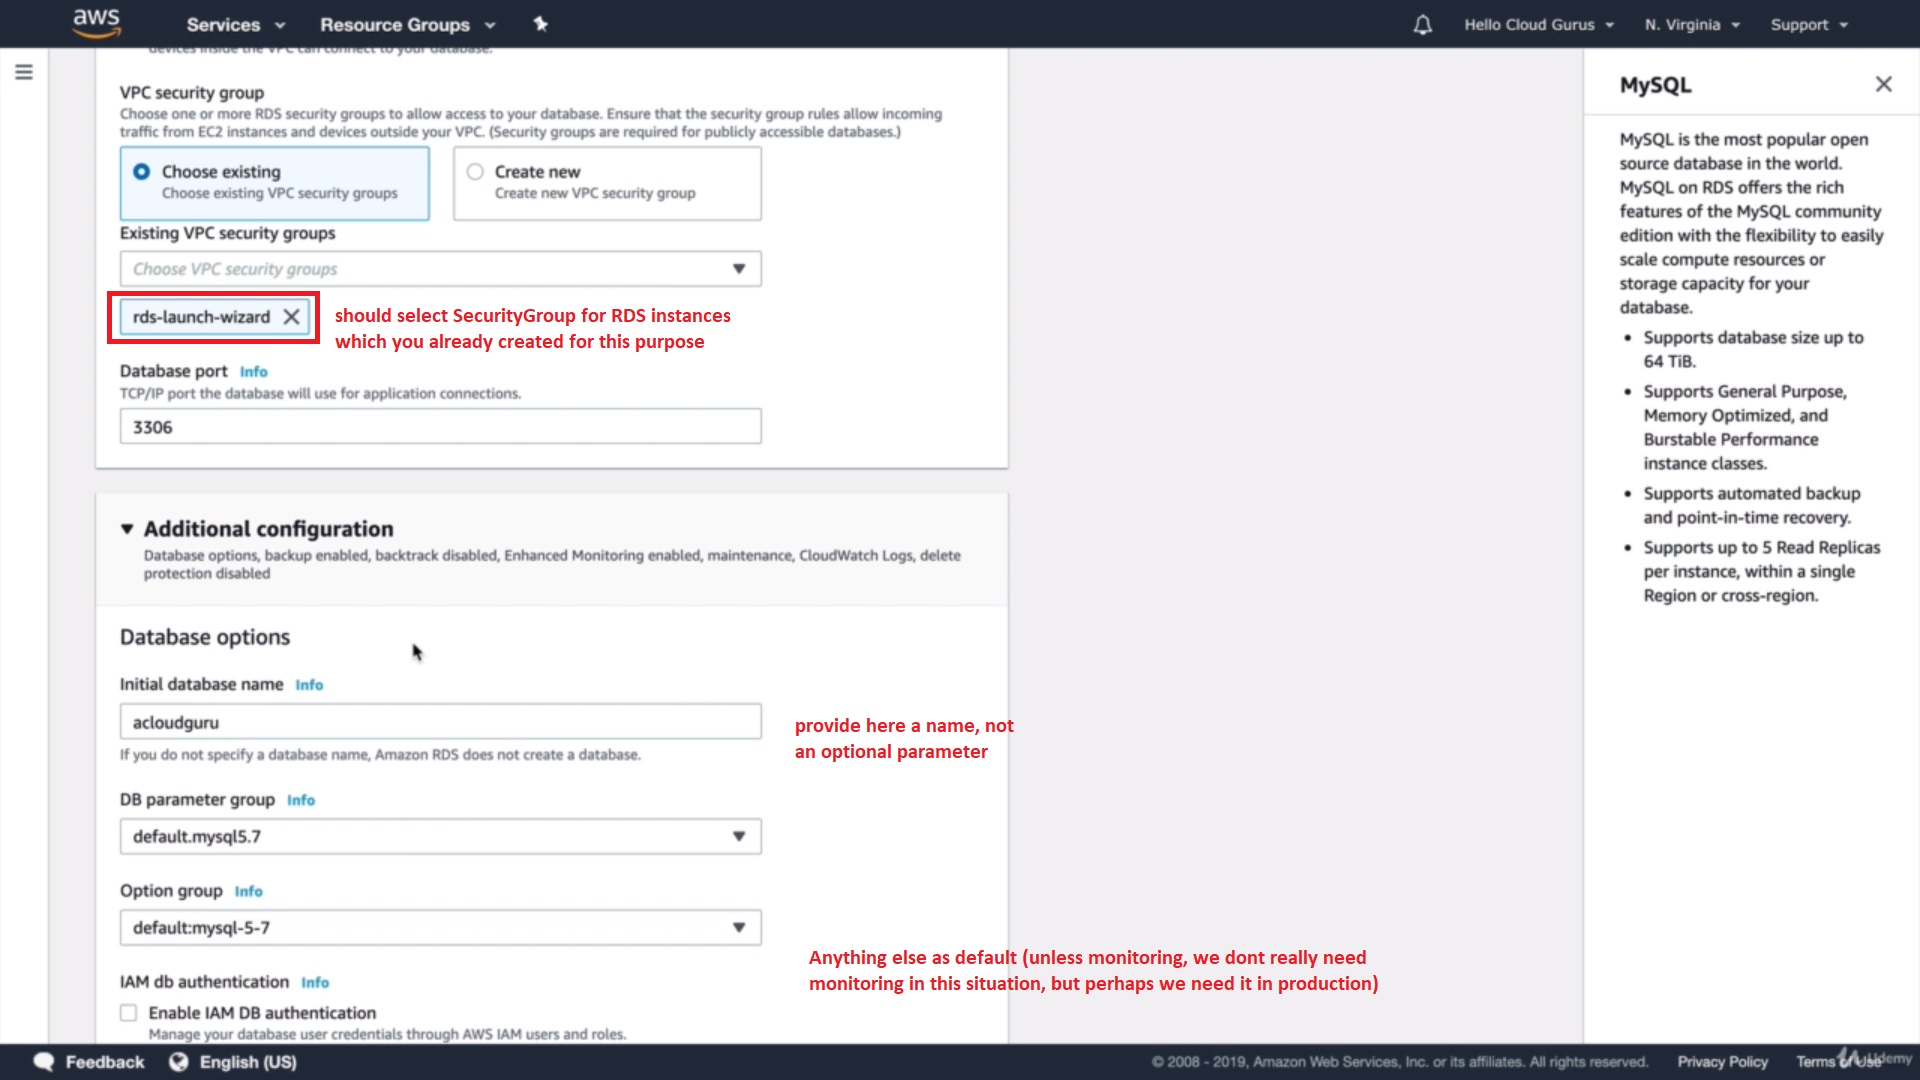Click the pin shortcuts star icon
Screen dimensions: 1920x1080
[540, 24]
